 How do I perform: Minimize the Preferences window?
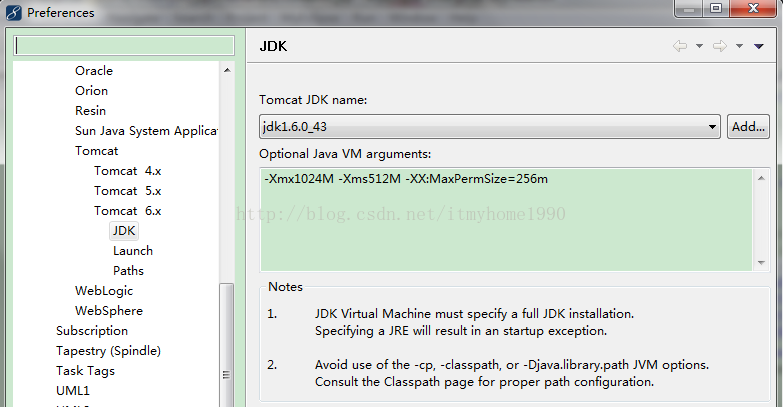[x=689, y=8]
